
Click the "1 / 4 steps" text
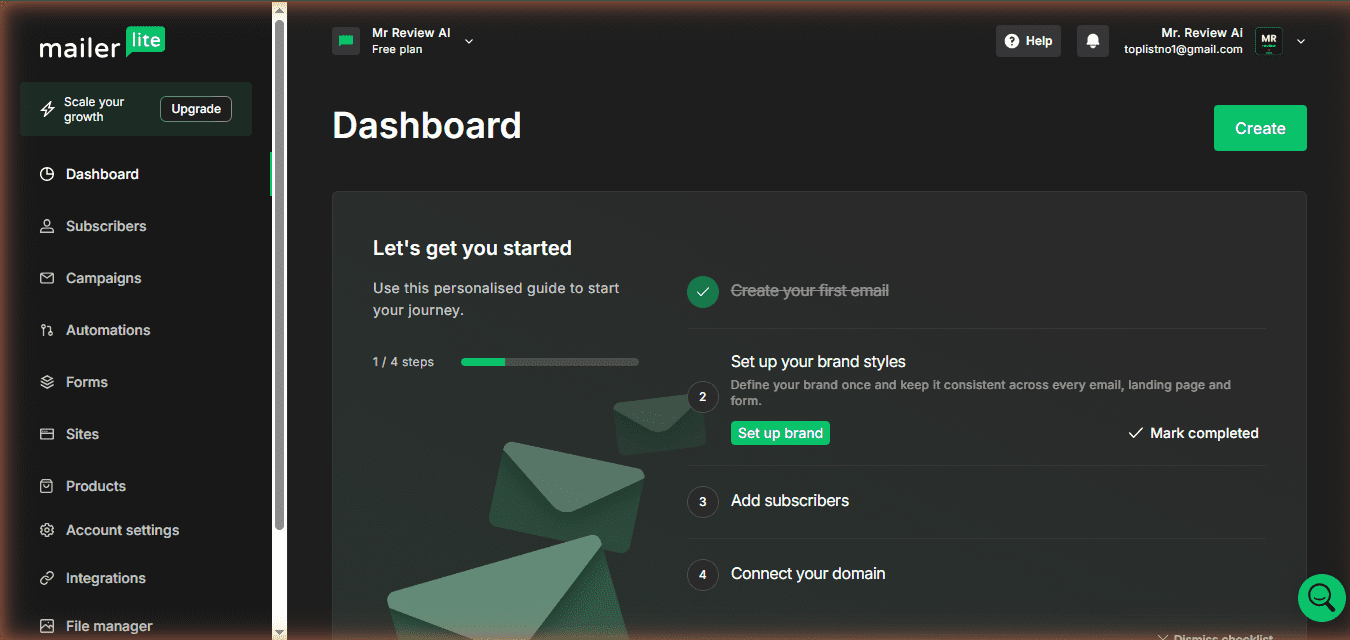click(403, 362)
